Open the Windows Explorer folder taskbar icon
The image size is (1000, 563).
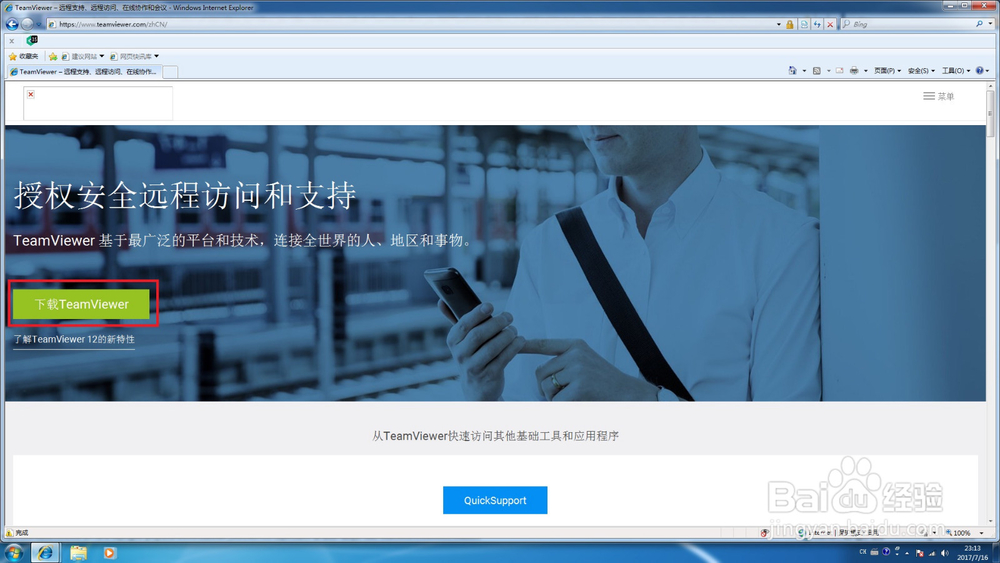[x=78, y=553]
